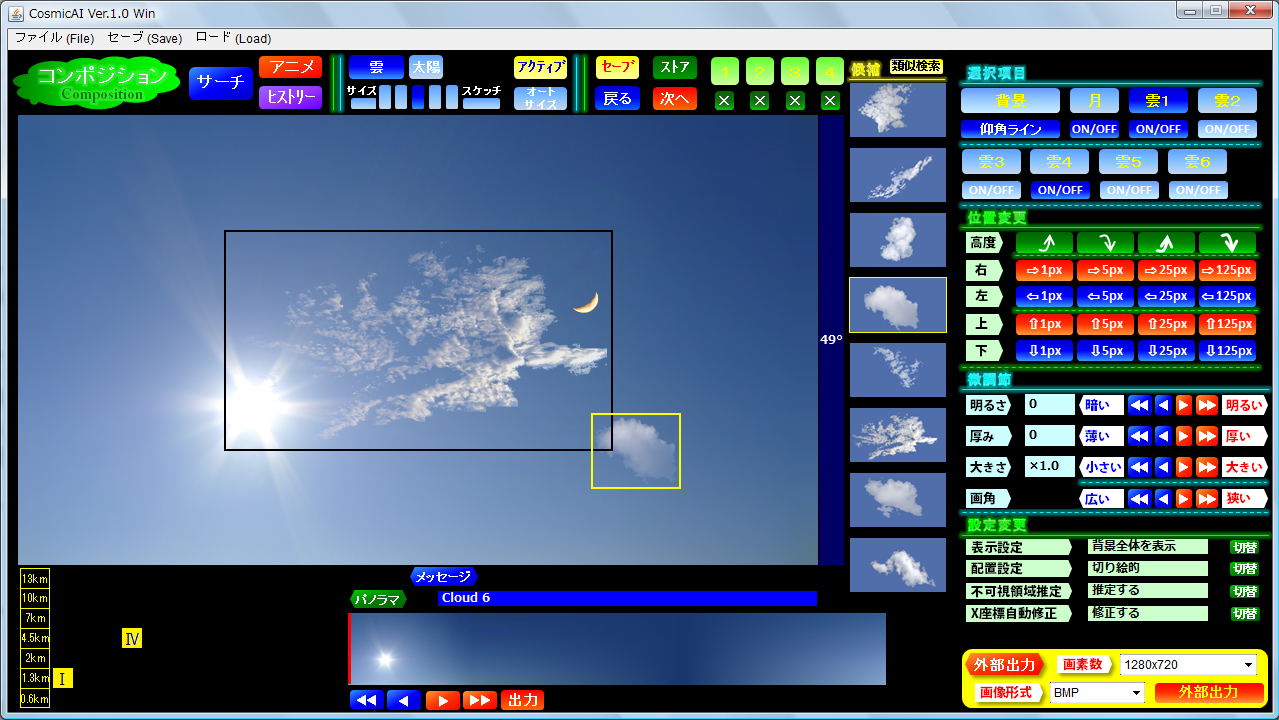Click the サーチ (Search) button
The image size is (1279, 720).
(x=221, y=83)
